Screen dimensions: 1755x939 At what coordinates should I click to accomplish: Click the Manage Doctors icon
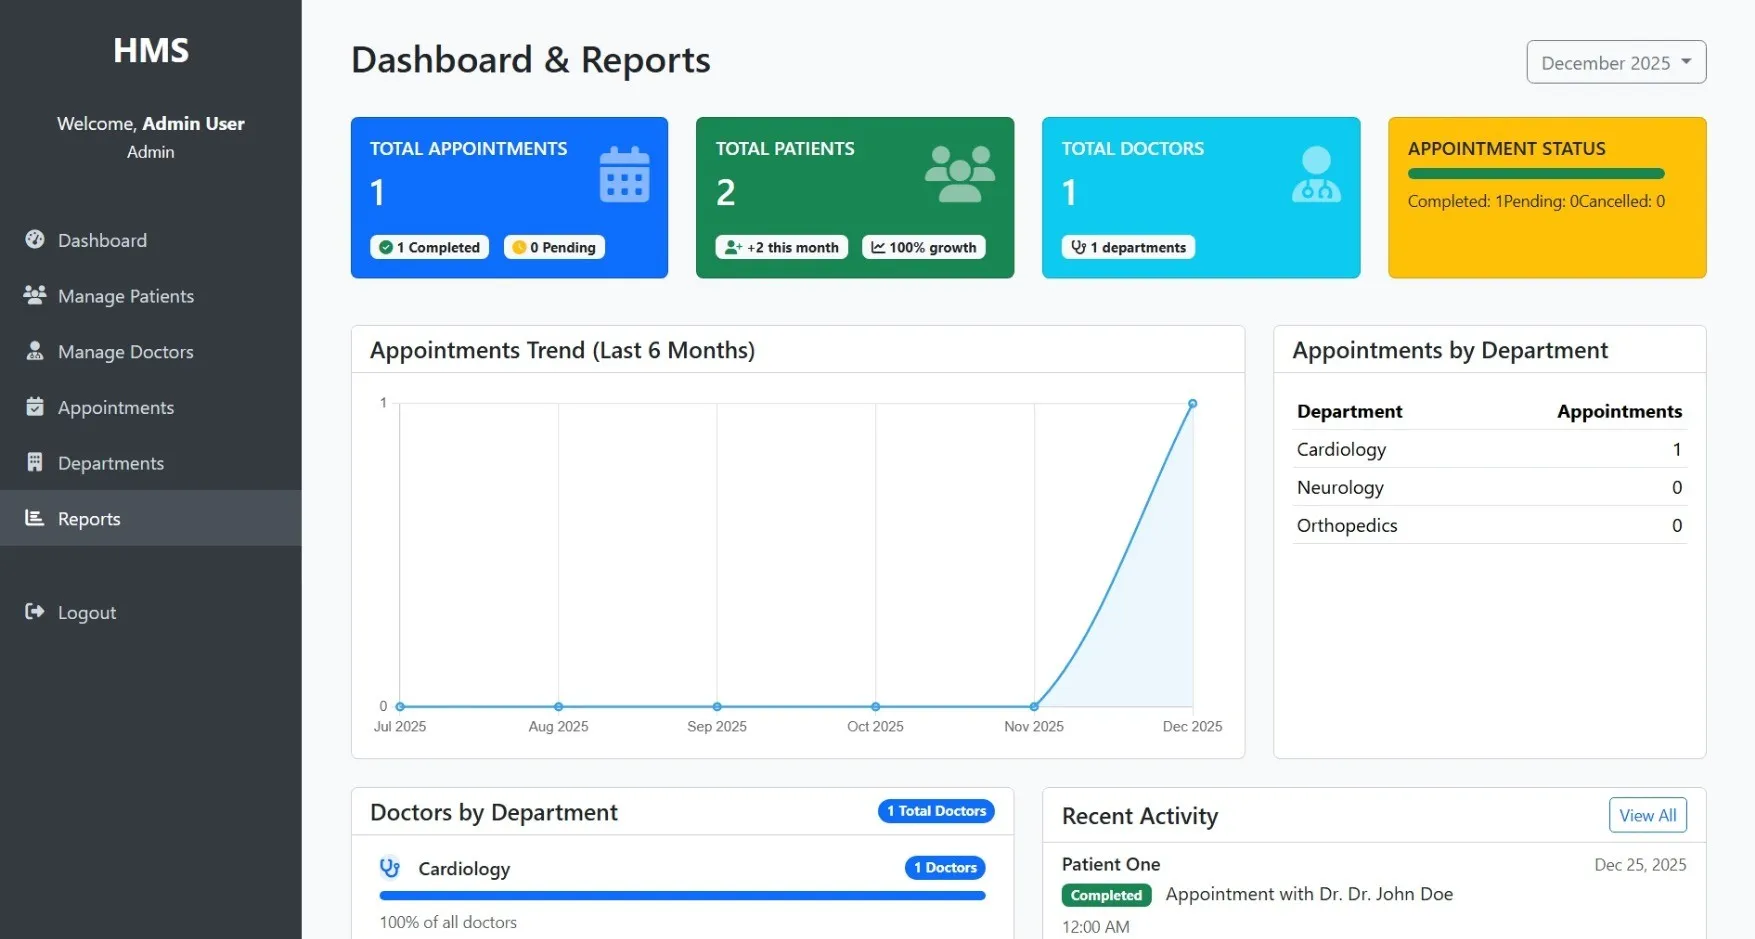[x=35, y=351]
